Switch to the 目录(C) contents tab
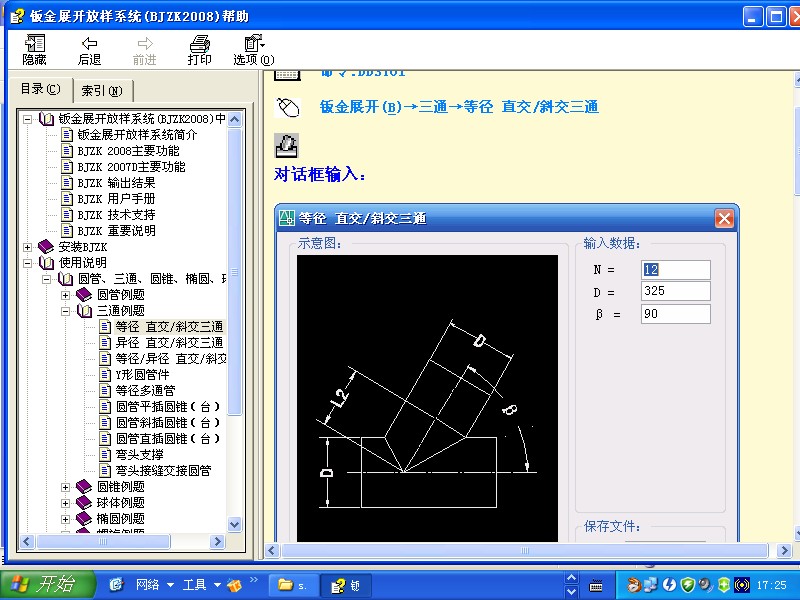Screen dimensions: 800x600 click(x=40, y=89)
